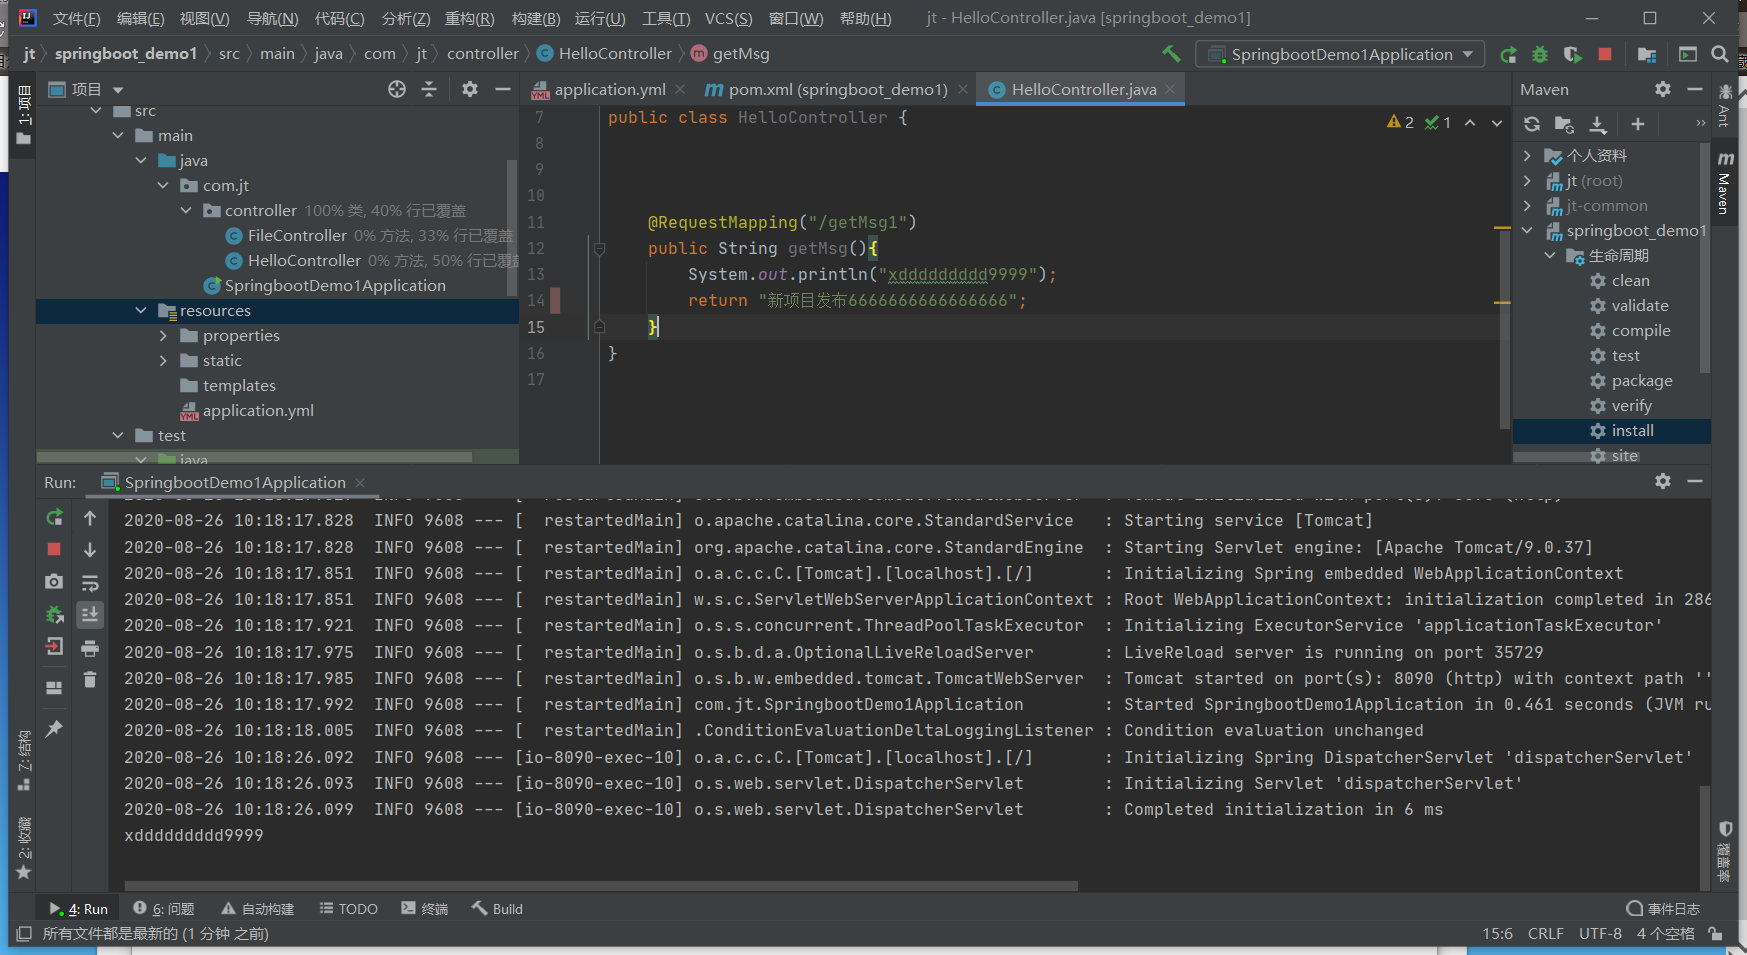Click the Build project hammer icon

click(x=1171, y=54)
